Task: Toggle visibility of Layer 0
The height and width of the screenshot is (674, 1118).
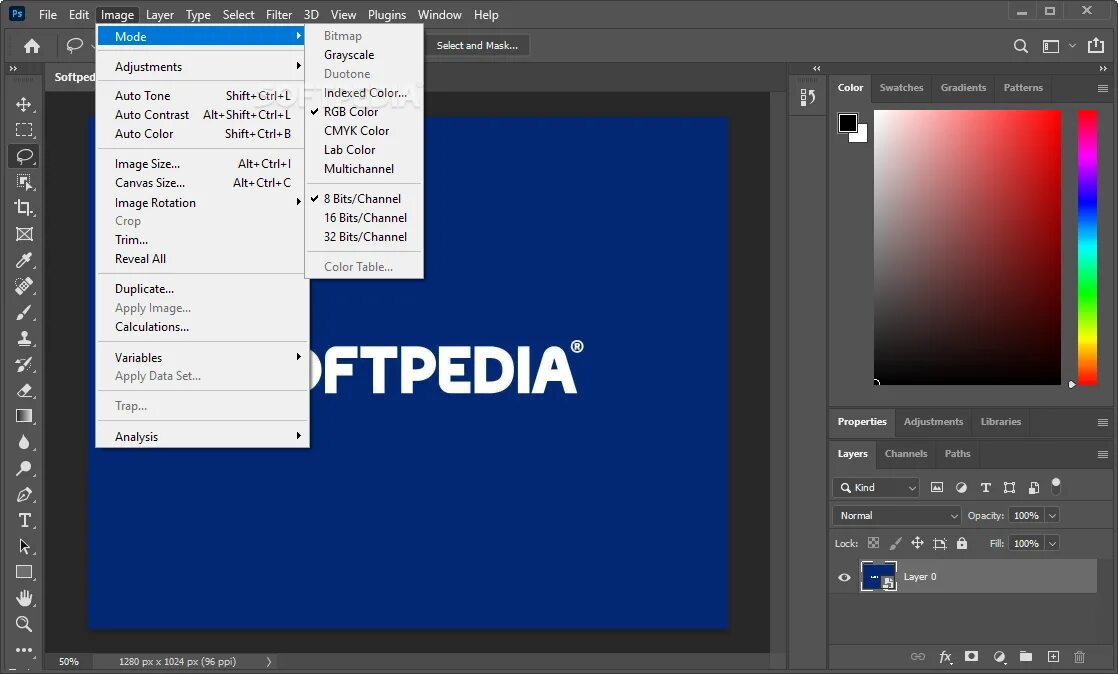Action: tap(844, 577)
